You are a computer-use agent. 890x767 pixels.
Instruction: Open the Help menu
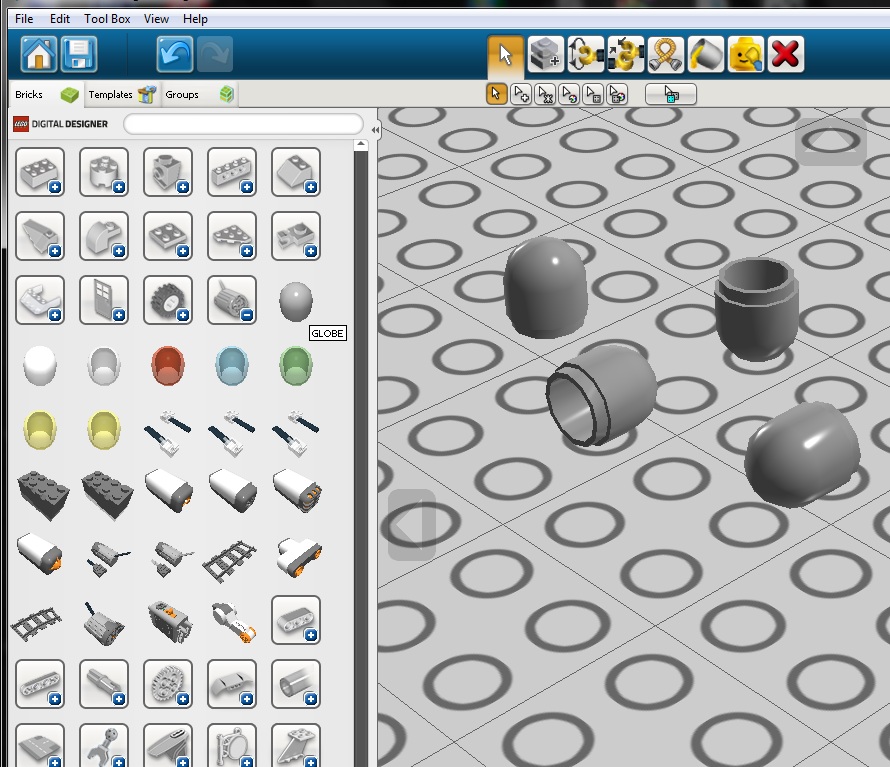pyautogui.click(x=195, y=19)
